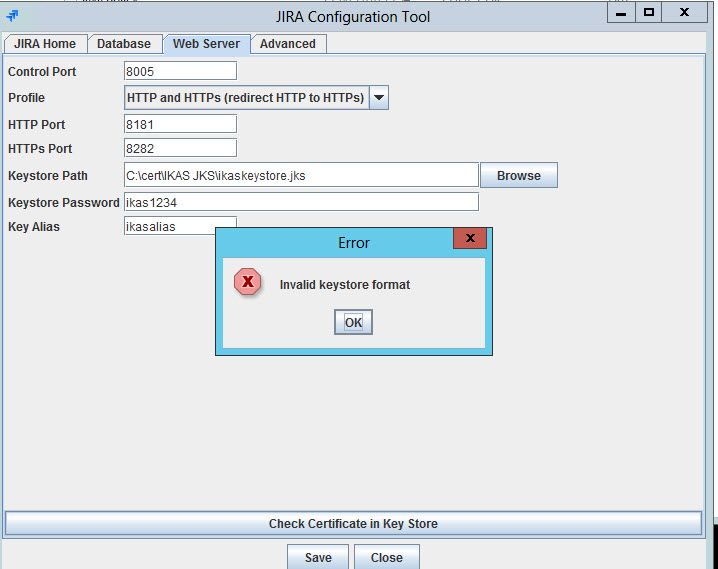Click the 'Profile' label
718x569 pixels.
coord(27,98)
